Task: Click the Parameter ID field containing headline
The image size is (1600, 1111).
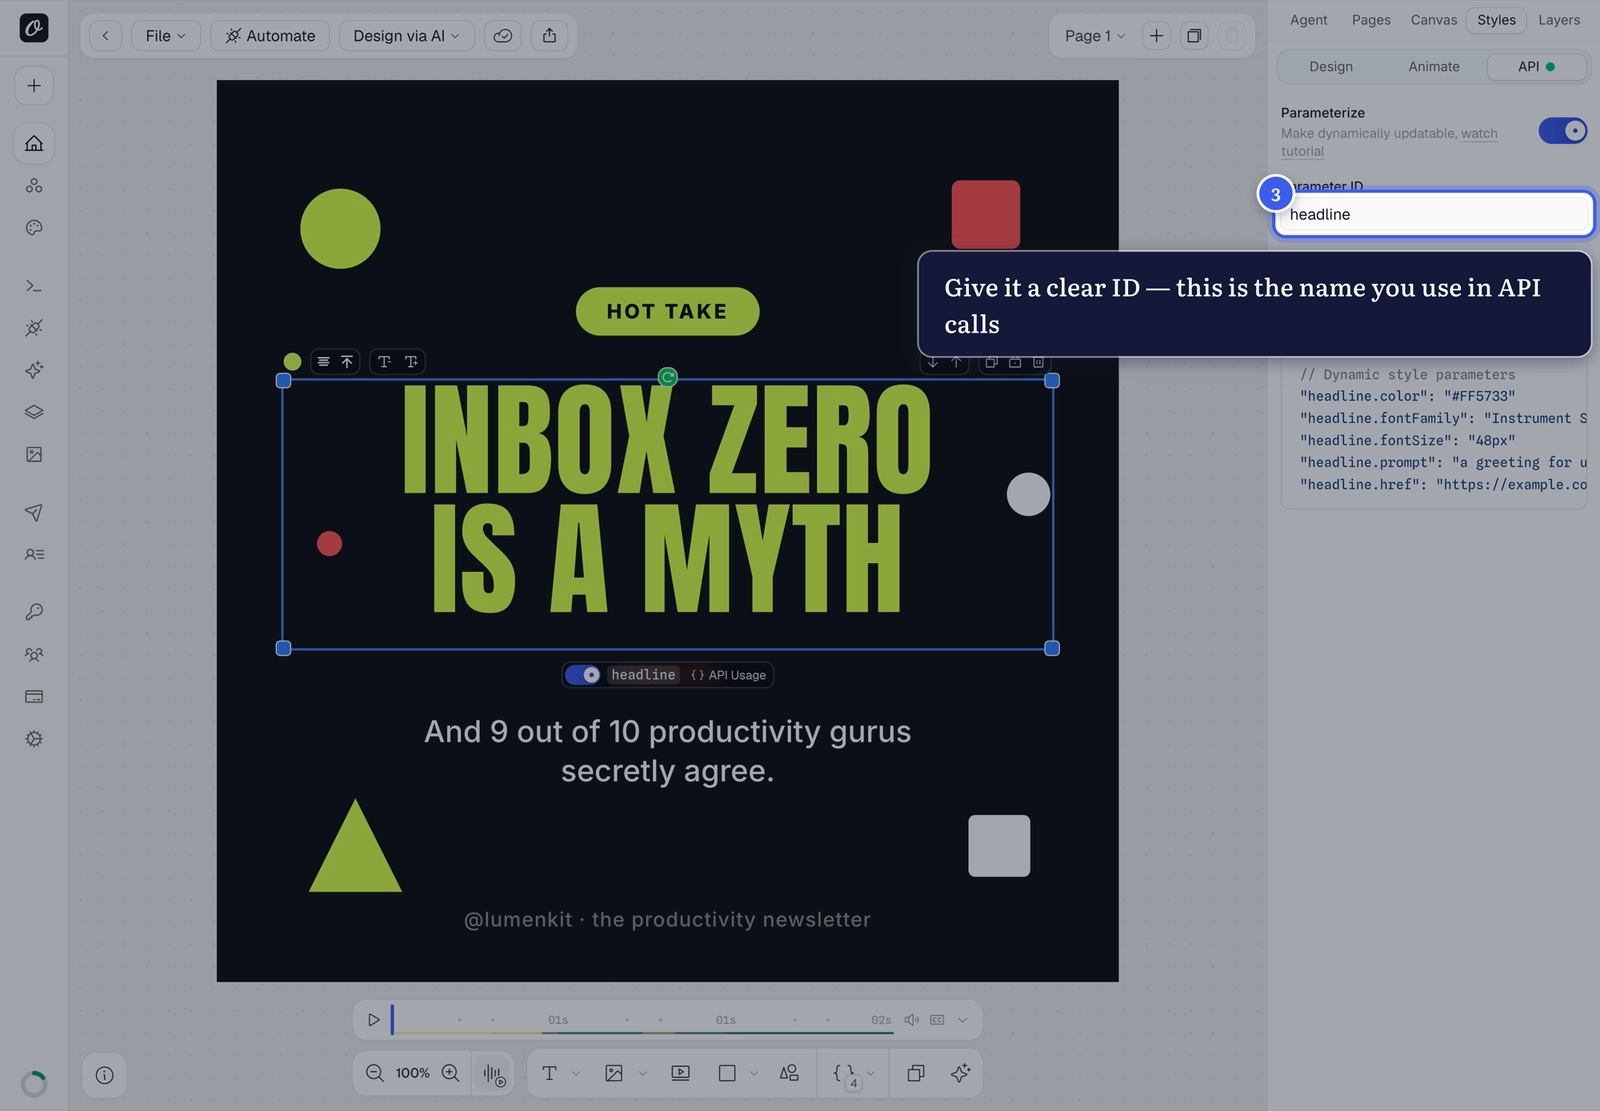Action: (x=1432, y=214)
